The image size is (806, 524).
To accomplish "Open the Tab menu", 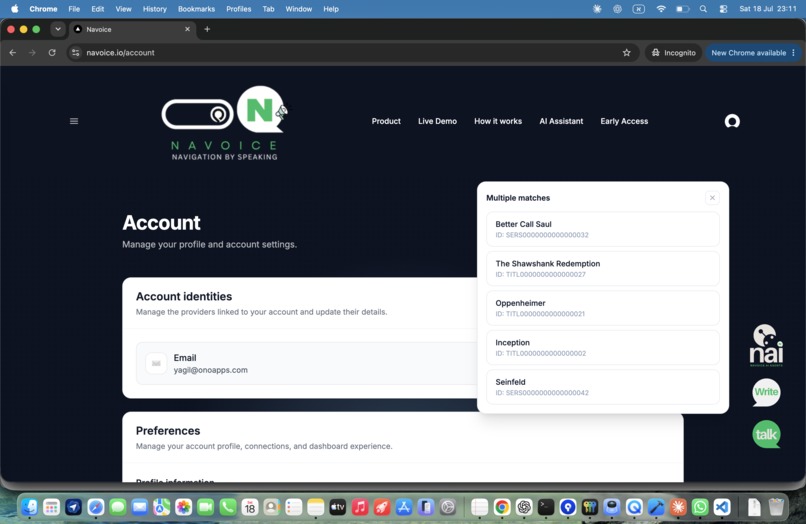I will [268, 9].
